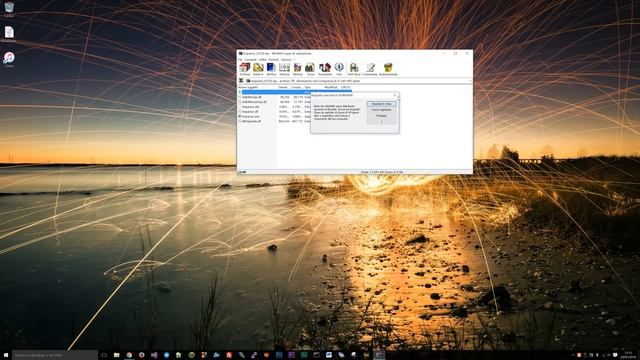This screenshot has height=360, width=640.
Task: Click the Prosegui button in the license dialog
Action: point(381,116)
